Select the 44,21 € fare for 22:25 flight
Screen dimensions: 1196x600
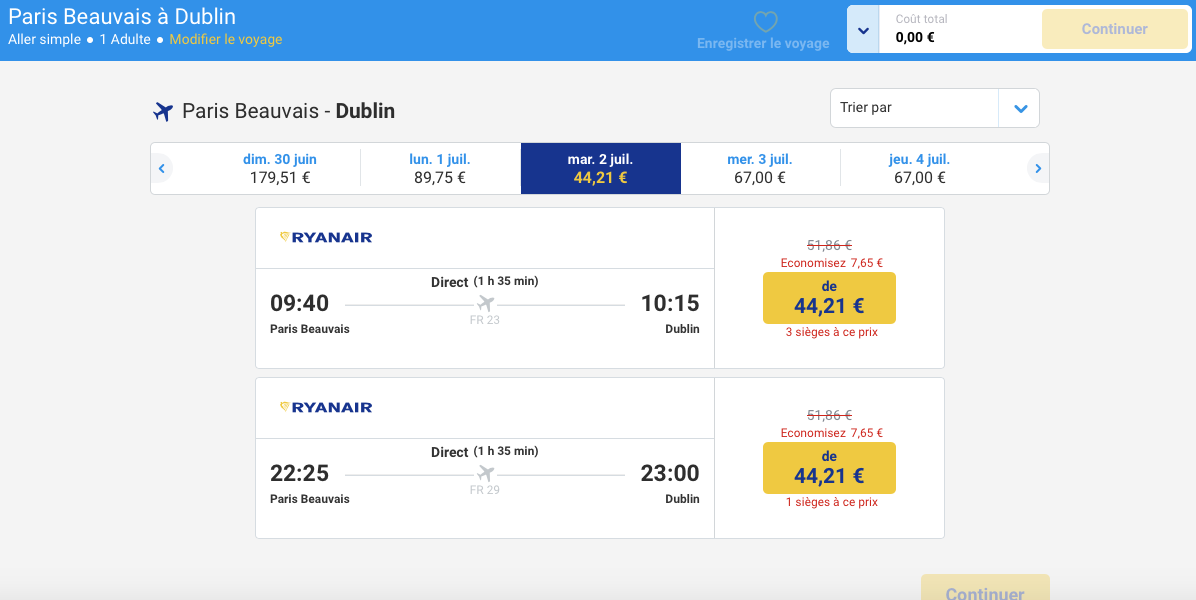[x=829, y=468]
